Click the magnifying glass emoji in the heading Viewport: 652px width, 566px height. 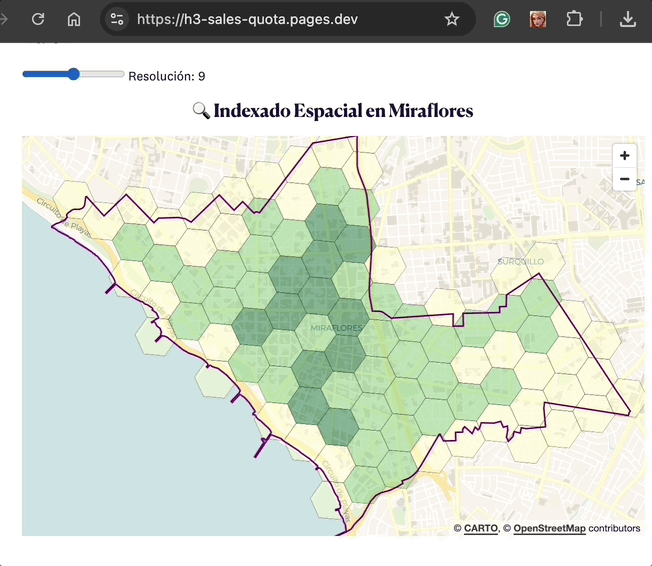200,111
